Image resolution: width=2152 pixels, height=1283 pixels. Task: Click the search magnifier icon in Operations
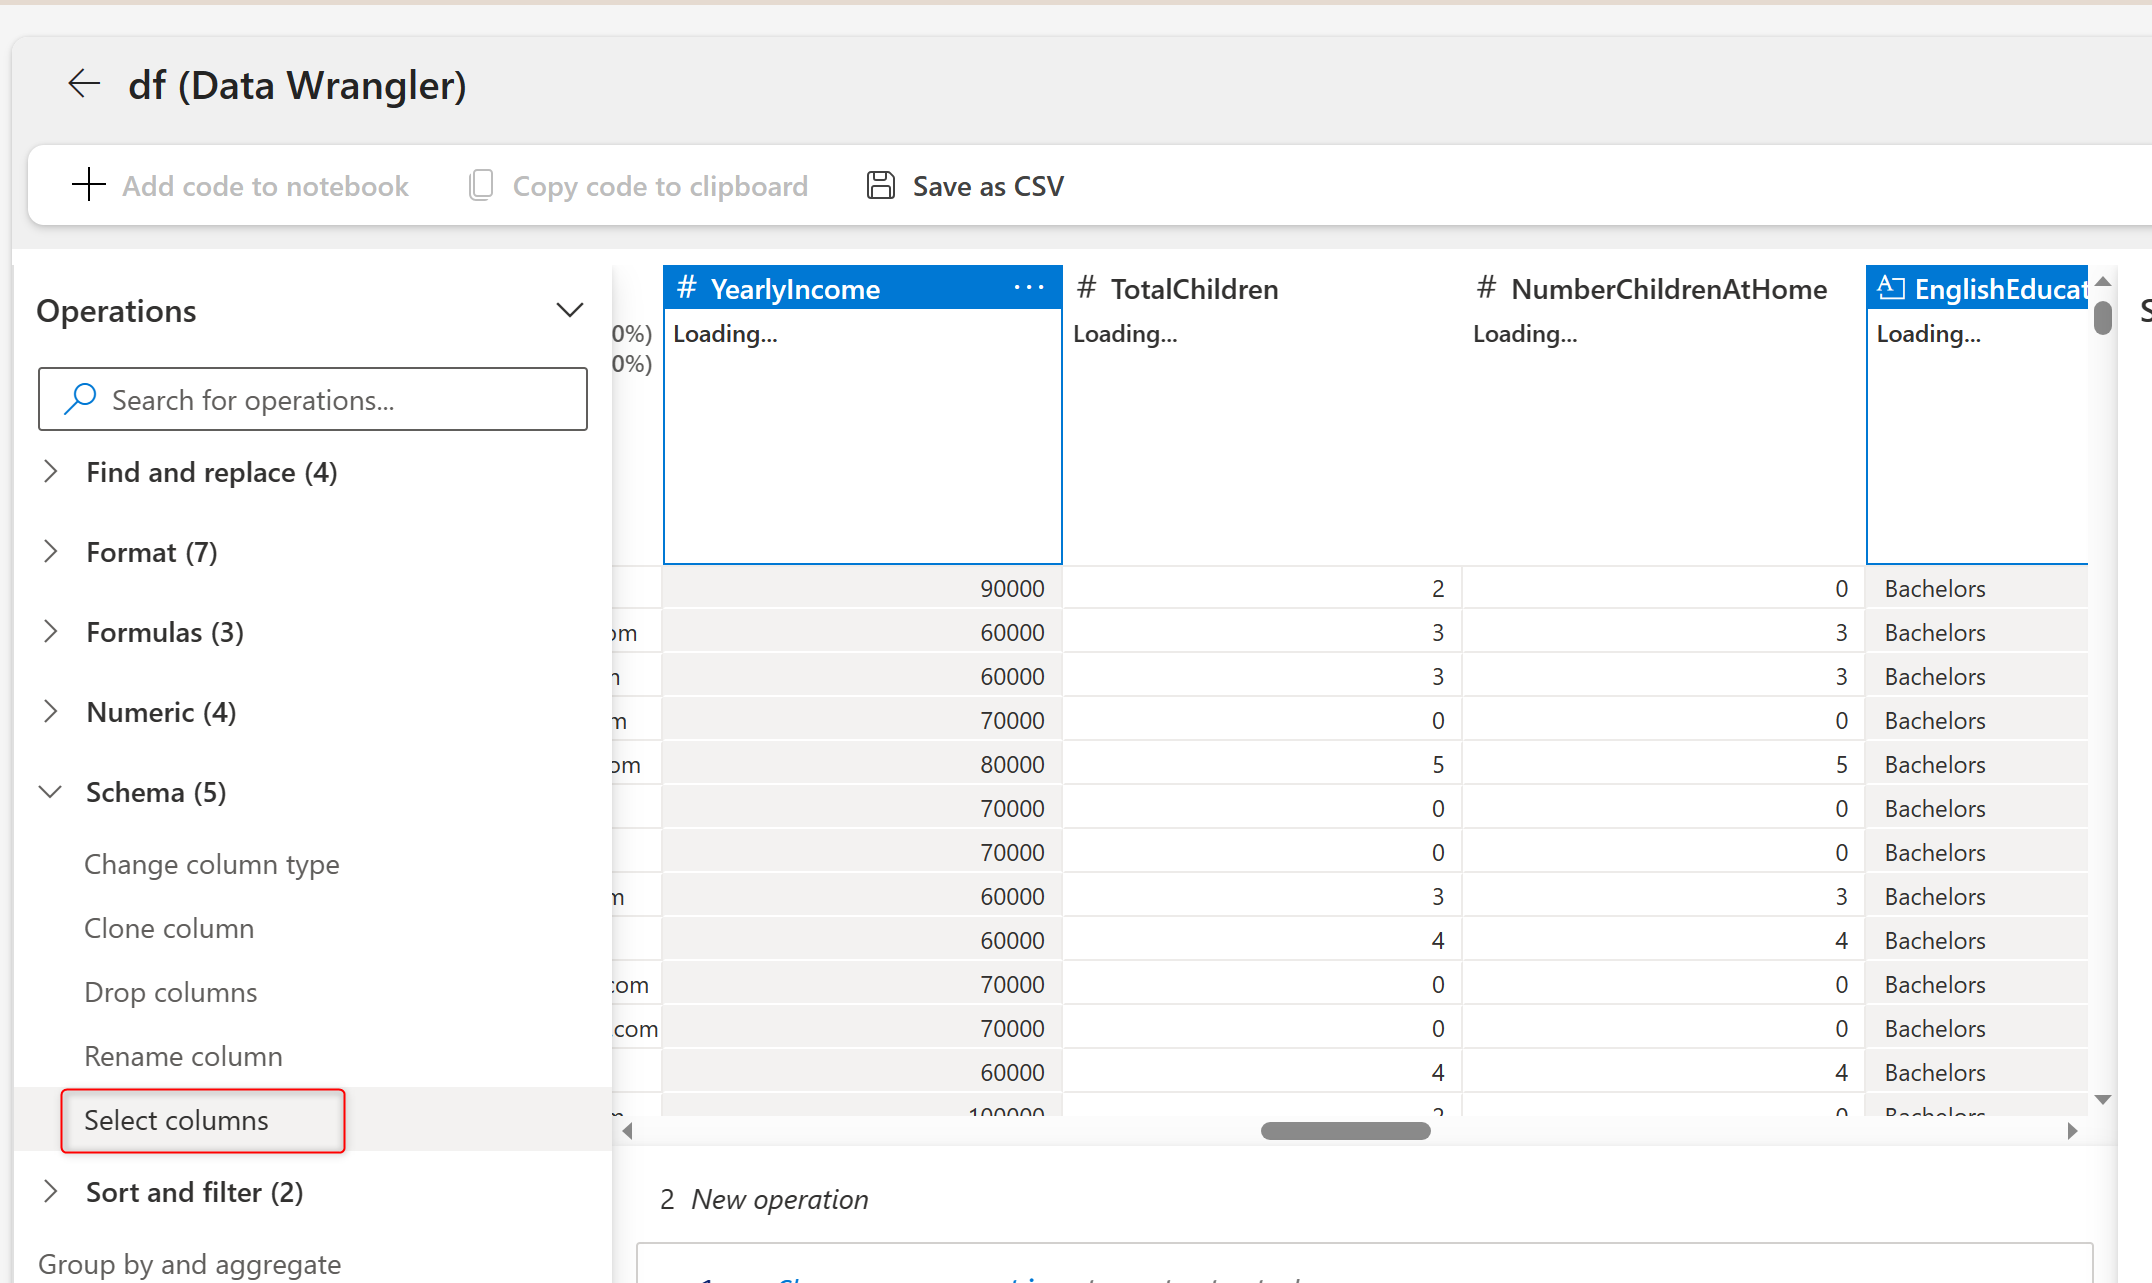click(80, 399)
